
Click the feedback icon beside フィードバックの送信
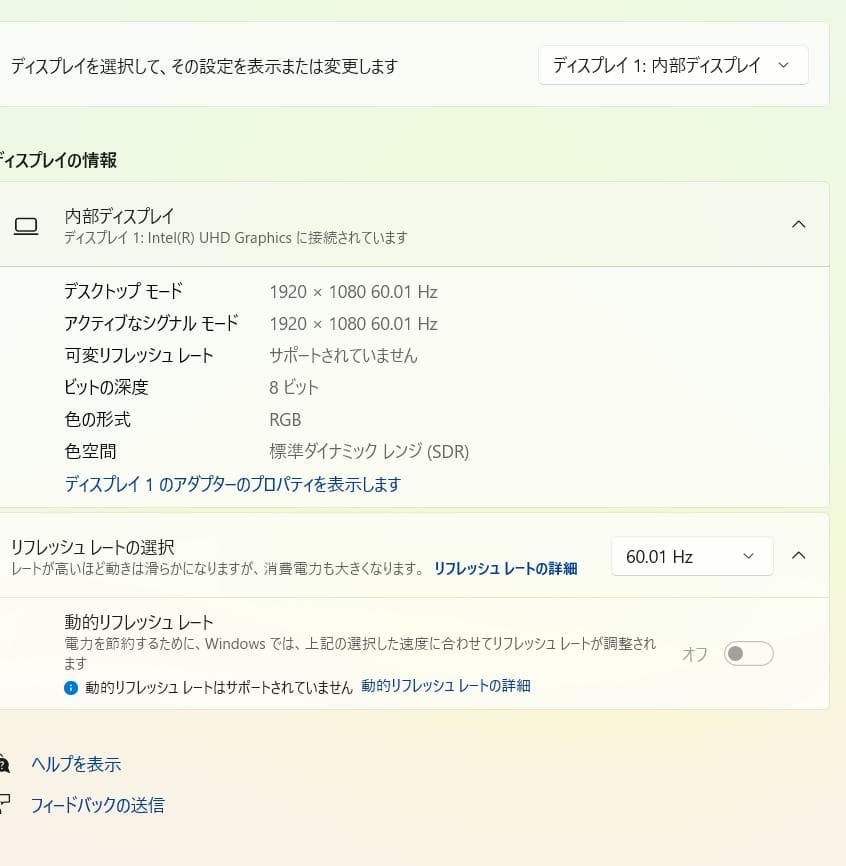pos(7,804)
